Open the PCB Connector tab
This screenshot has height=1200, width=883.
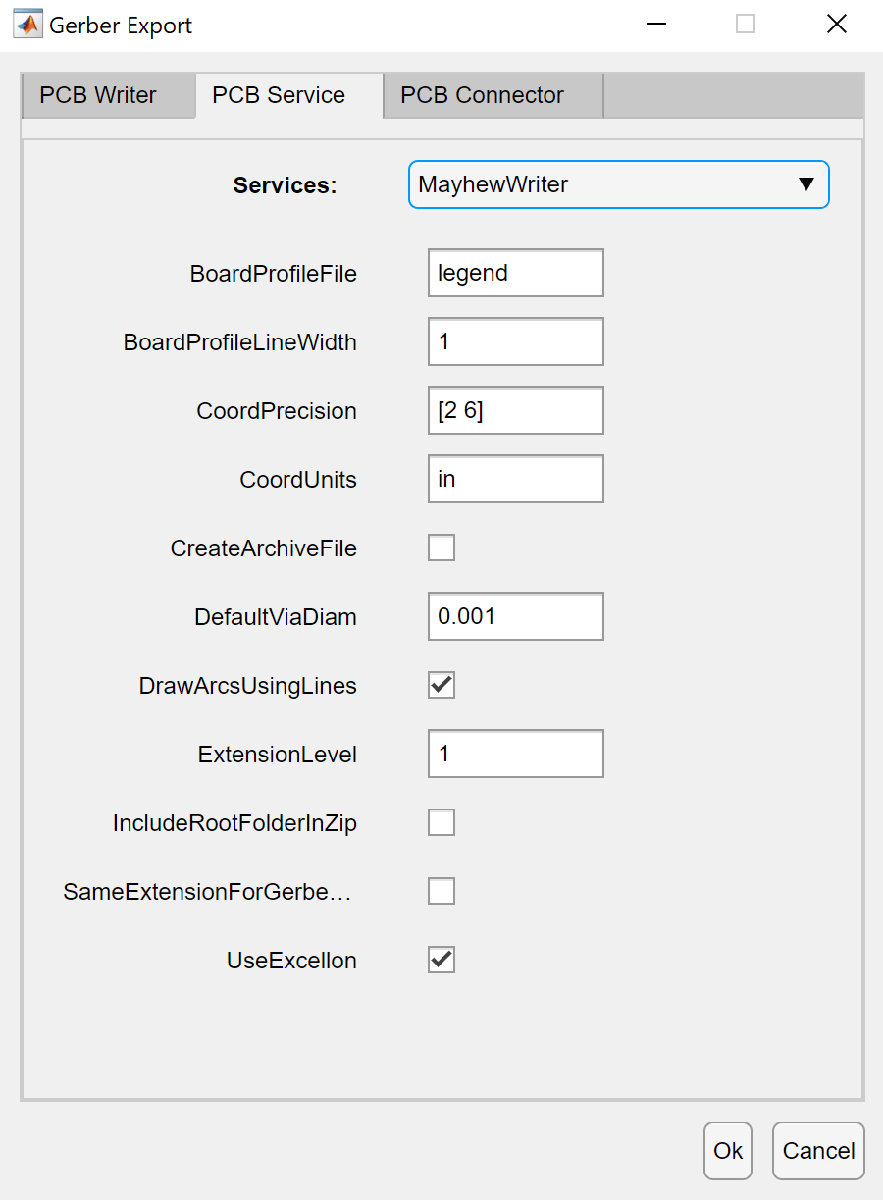point(482,96)
